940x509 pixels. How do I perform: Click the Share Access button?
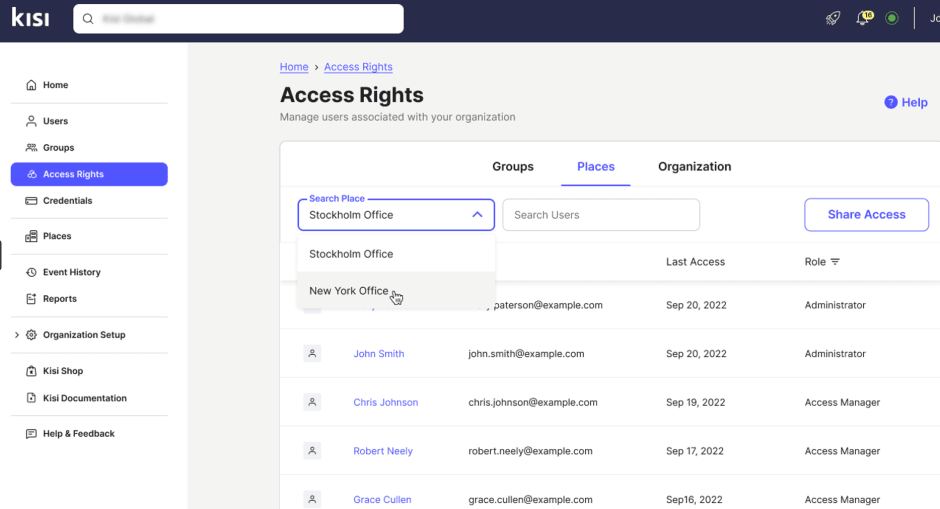[866, 215]
